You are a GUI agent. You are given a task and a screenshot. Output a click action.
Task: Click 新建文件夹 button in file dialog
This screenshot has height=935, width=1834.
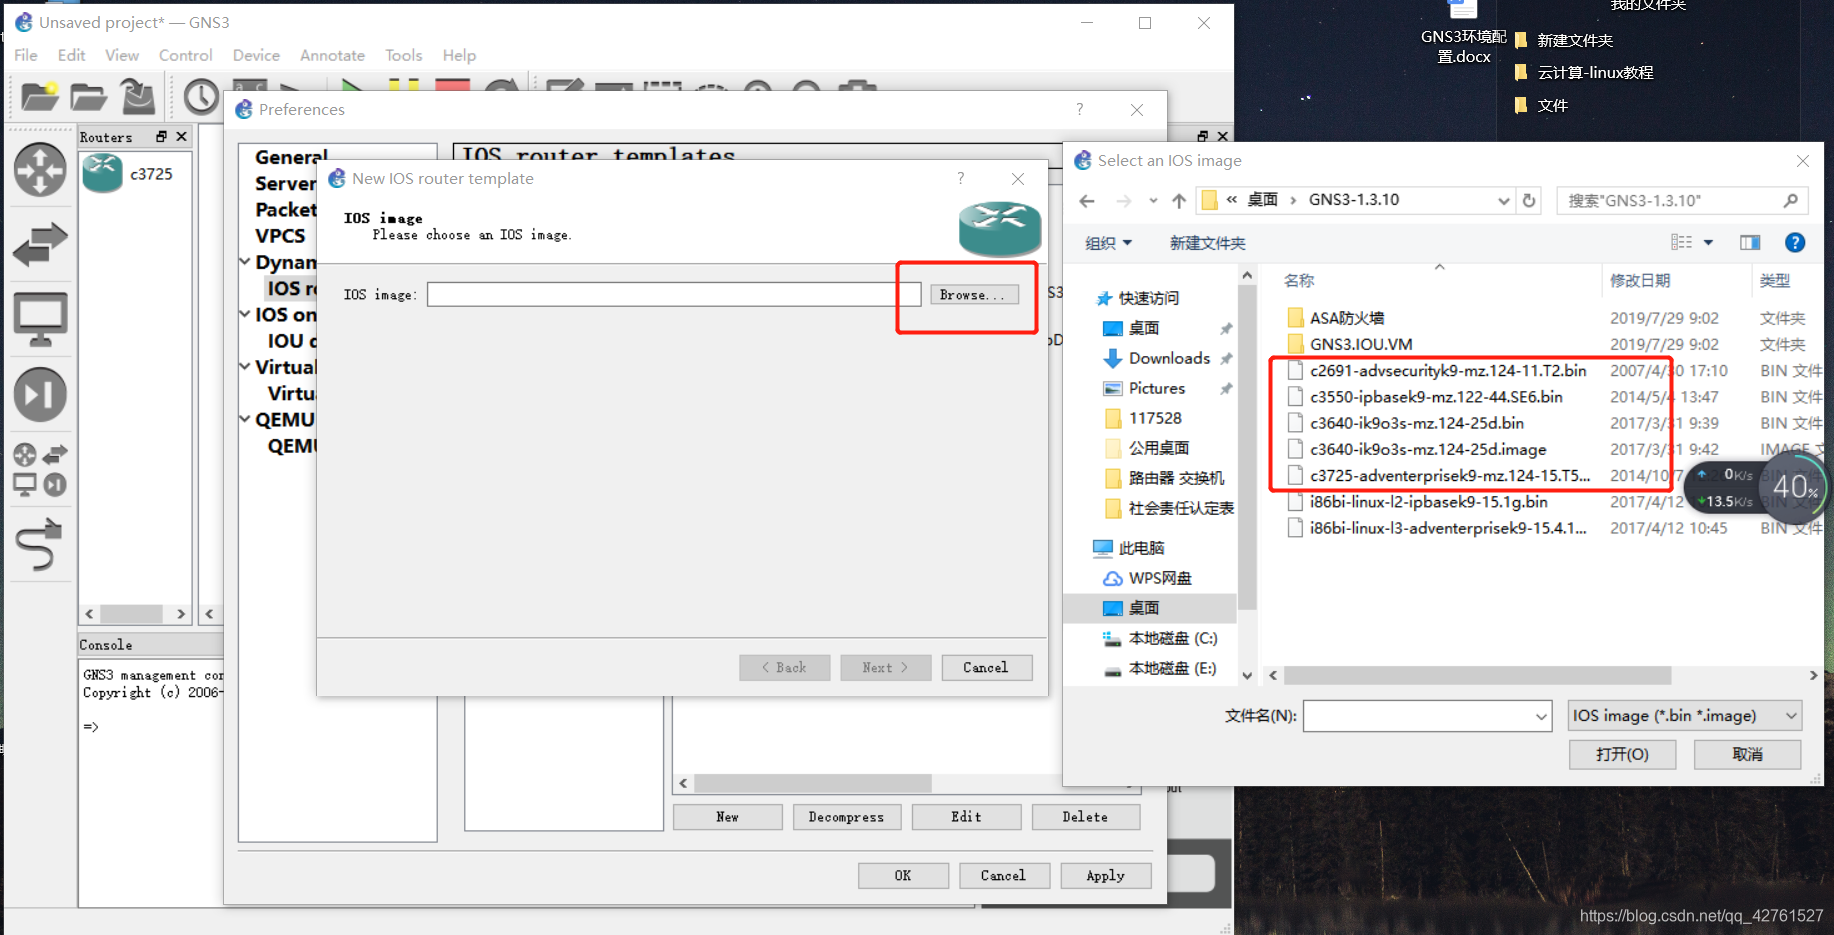(1207, 243)
